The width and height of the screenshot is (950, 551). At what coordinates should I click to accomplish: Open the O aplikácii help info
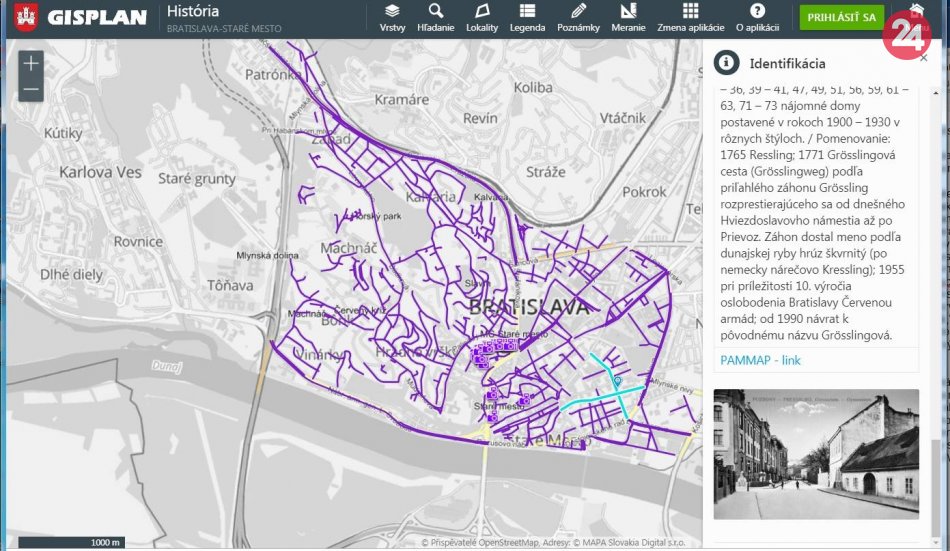(x=757, y=17)
